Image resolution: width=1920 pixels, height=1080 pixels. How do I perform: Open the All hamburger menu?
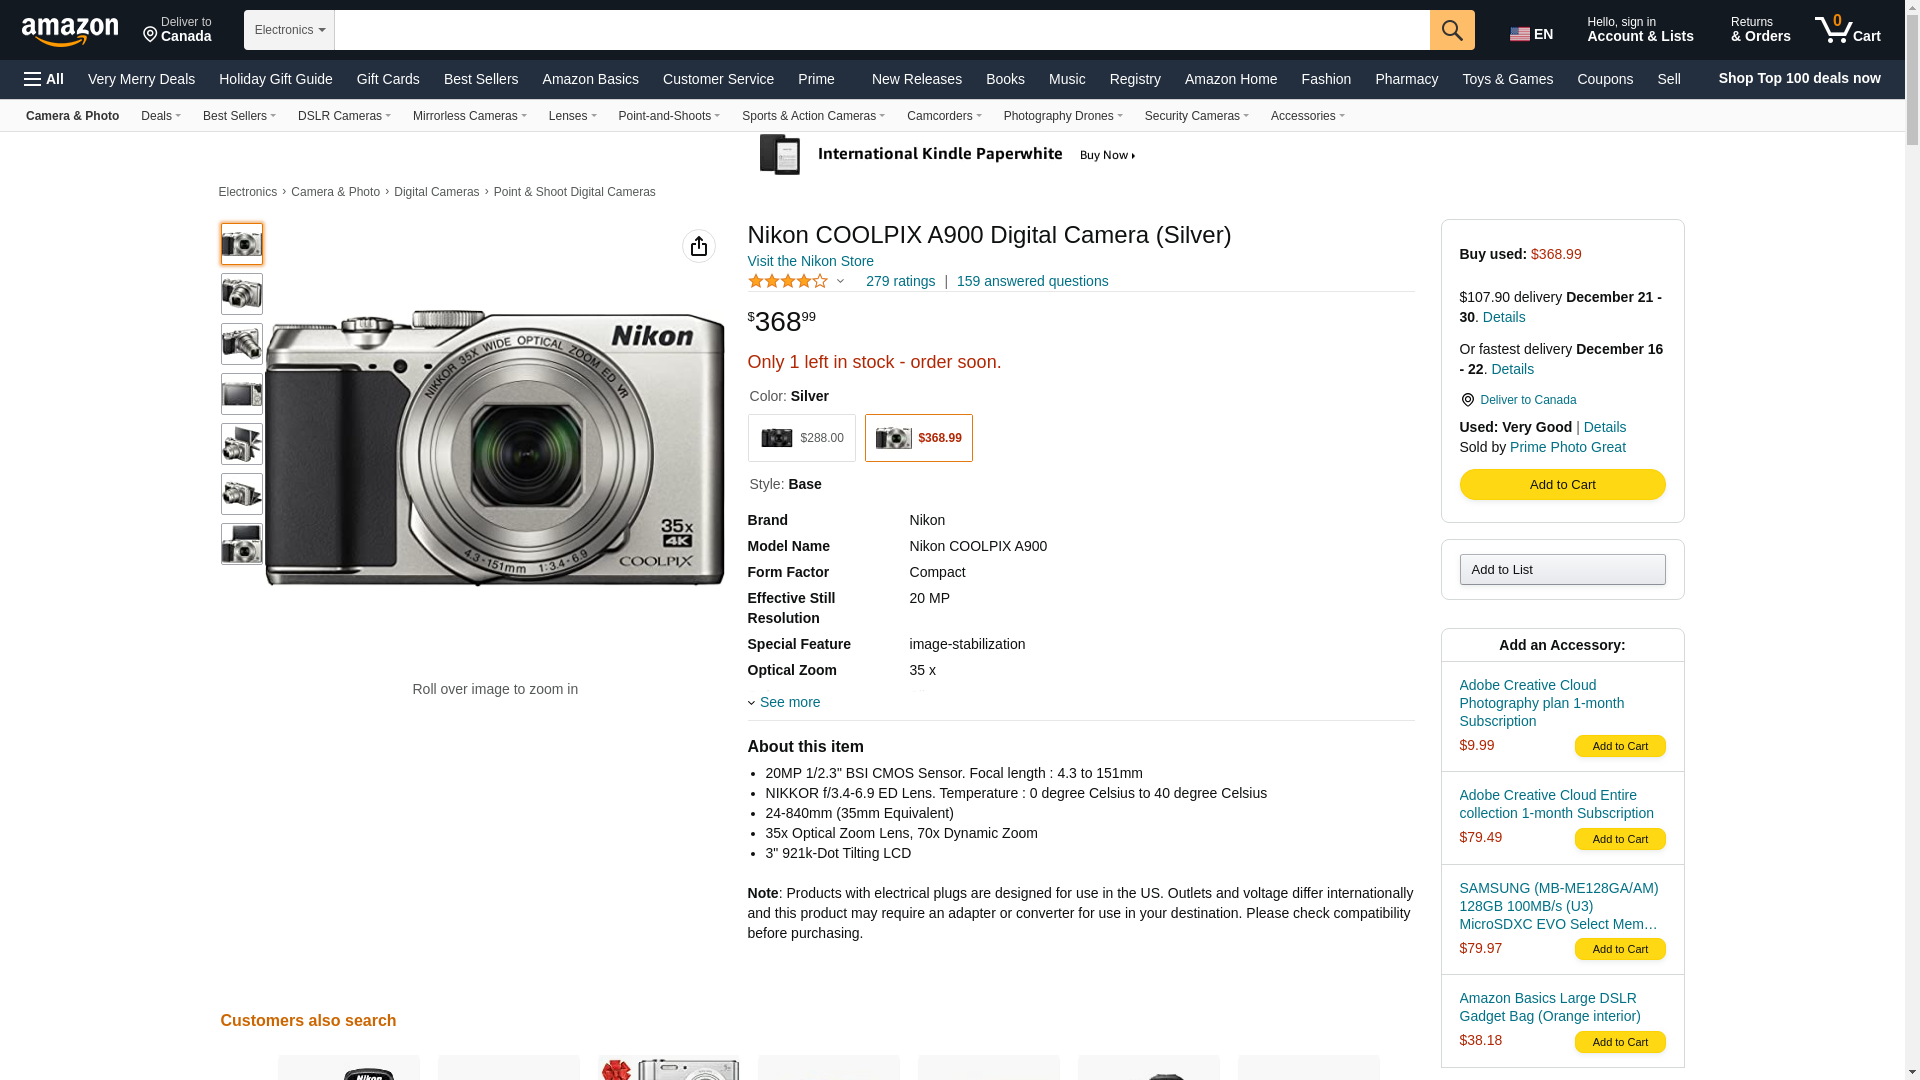(x=44, y=79)
